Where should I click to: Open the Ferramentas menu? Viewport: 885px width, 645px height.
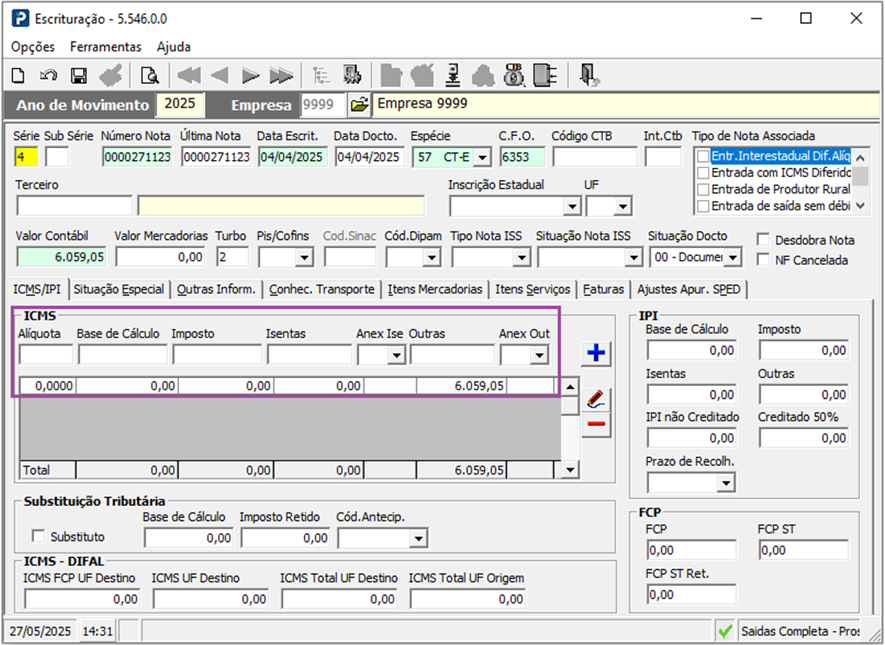(x=105, y=47)
